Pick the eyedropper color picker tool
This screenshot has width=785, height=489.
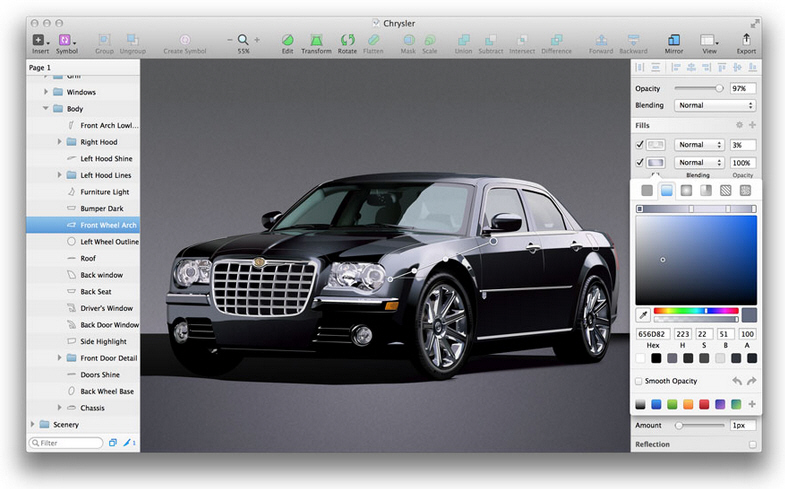(x=643, y=314)
